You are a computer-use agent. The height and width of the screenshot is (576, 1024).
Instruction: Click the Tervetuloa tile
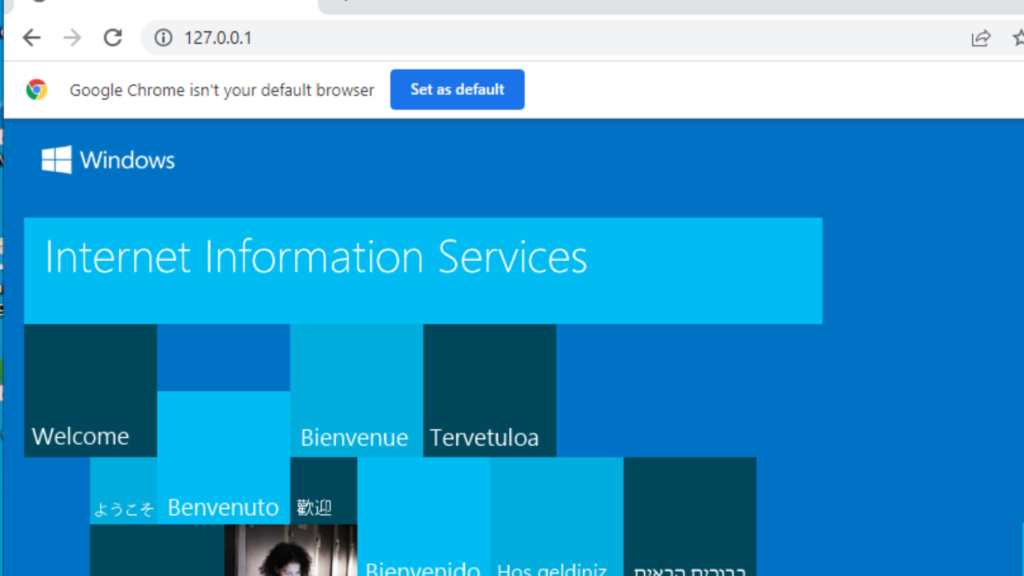(x=489, y=390)
